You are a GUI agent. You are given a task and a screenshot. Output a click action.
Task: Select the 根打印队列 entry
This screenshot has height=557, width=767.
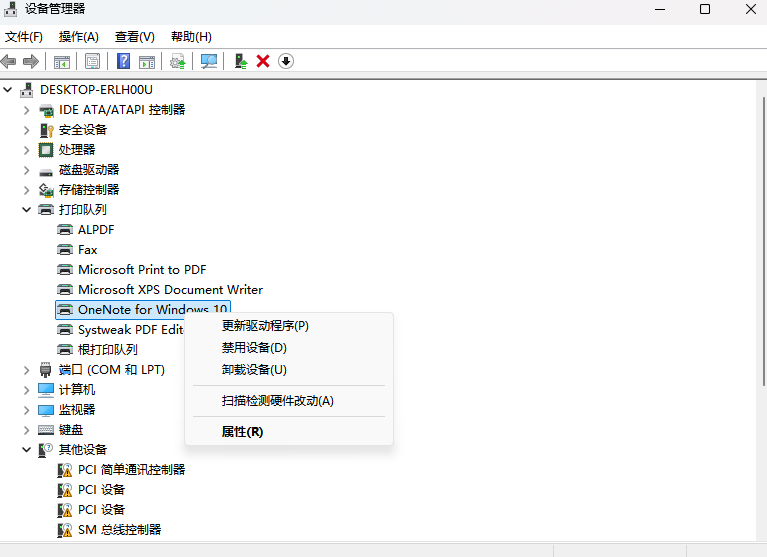coord(108,350)
